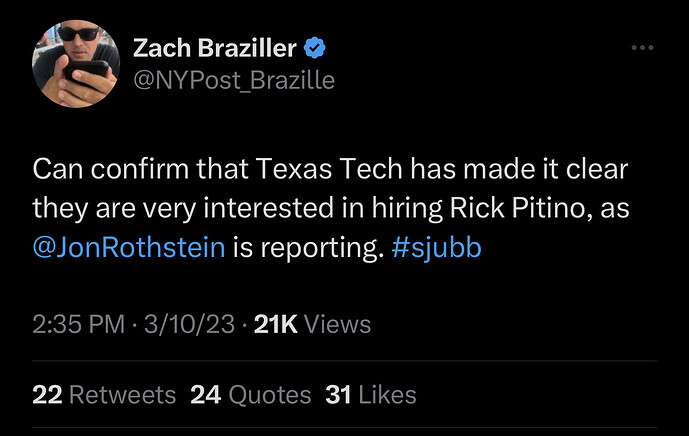The height and width of the screenshot is (436, 689).
Task: Open the @JonRothstein mention
Action: pos(129,248)
